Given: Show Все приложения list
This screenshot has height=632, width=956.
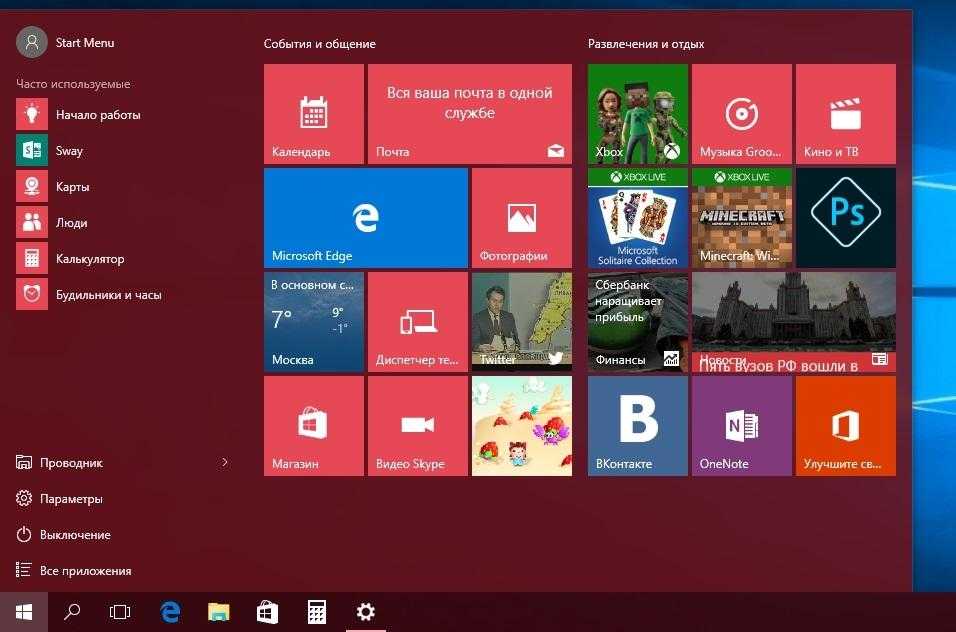Looking at the screenshot, I should point(85,571).
